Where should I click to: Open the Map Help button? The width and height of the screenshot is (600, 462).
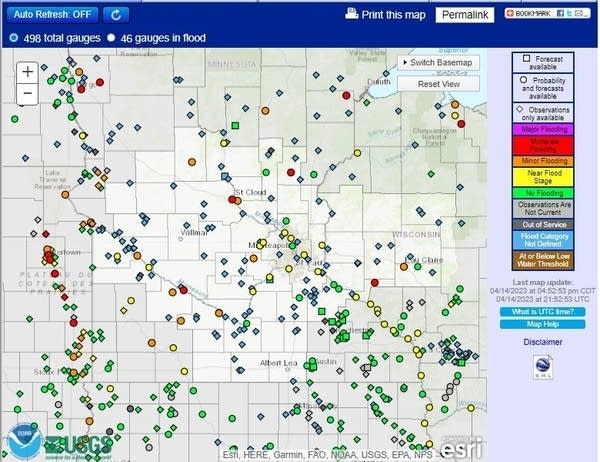pyautogui.click(x=543, y=324)
